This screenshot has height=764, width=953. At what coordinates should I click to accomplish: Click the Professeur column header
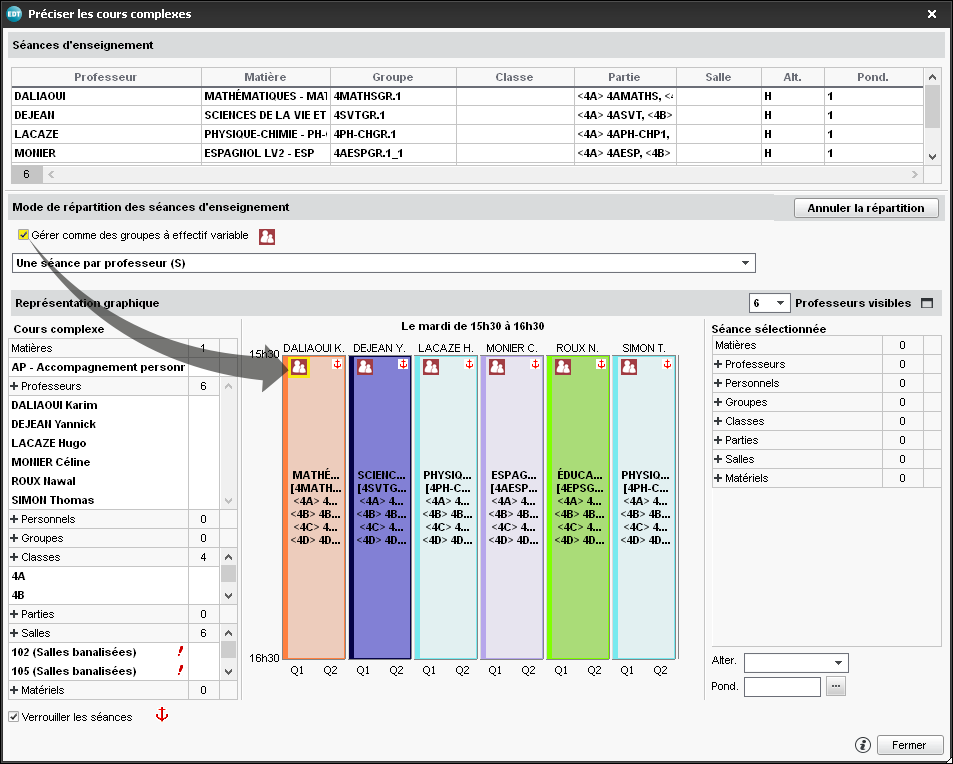click(105, 77)
